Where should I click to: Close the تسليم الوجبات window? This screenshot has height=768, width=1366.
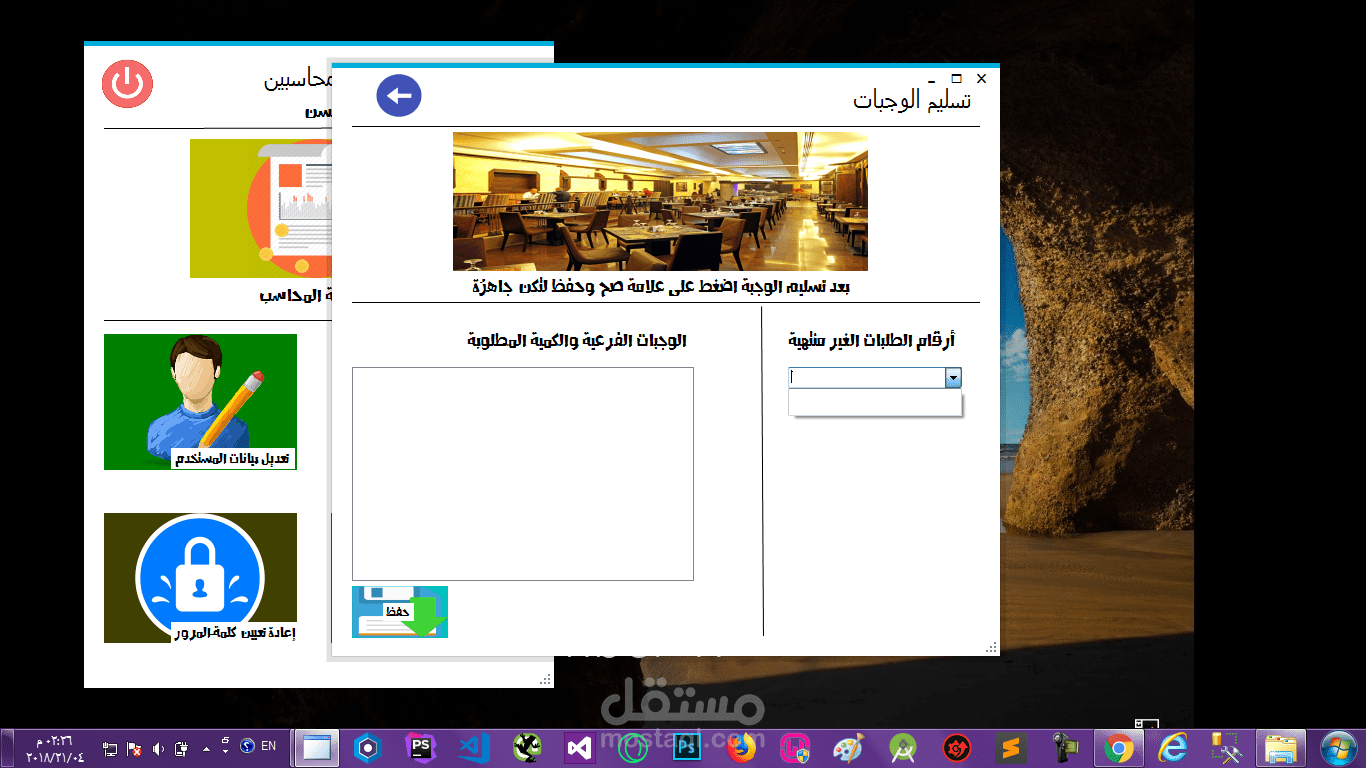pyautogui.click(x=981, y=78)
